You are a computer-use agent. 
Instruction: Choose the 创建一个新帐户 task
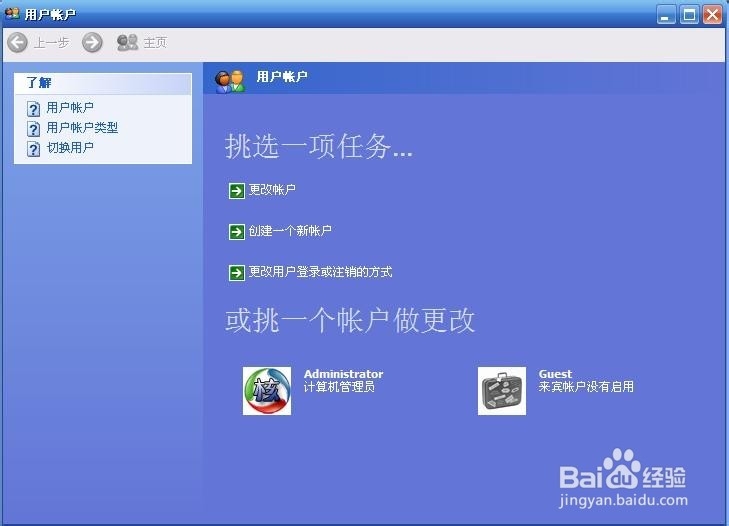tap(290, 230)
